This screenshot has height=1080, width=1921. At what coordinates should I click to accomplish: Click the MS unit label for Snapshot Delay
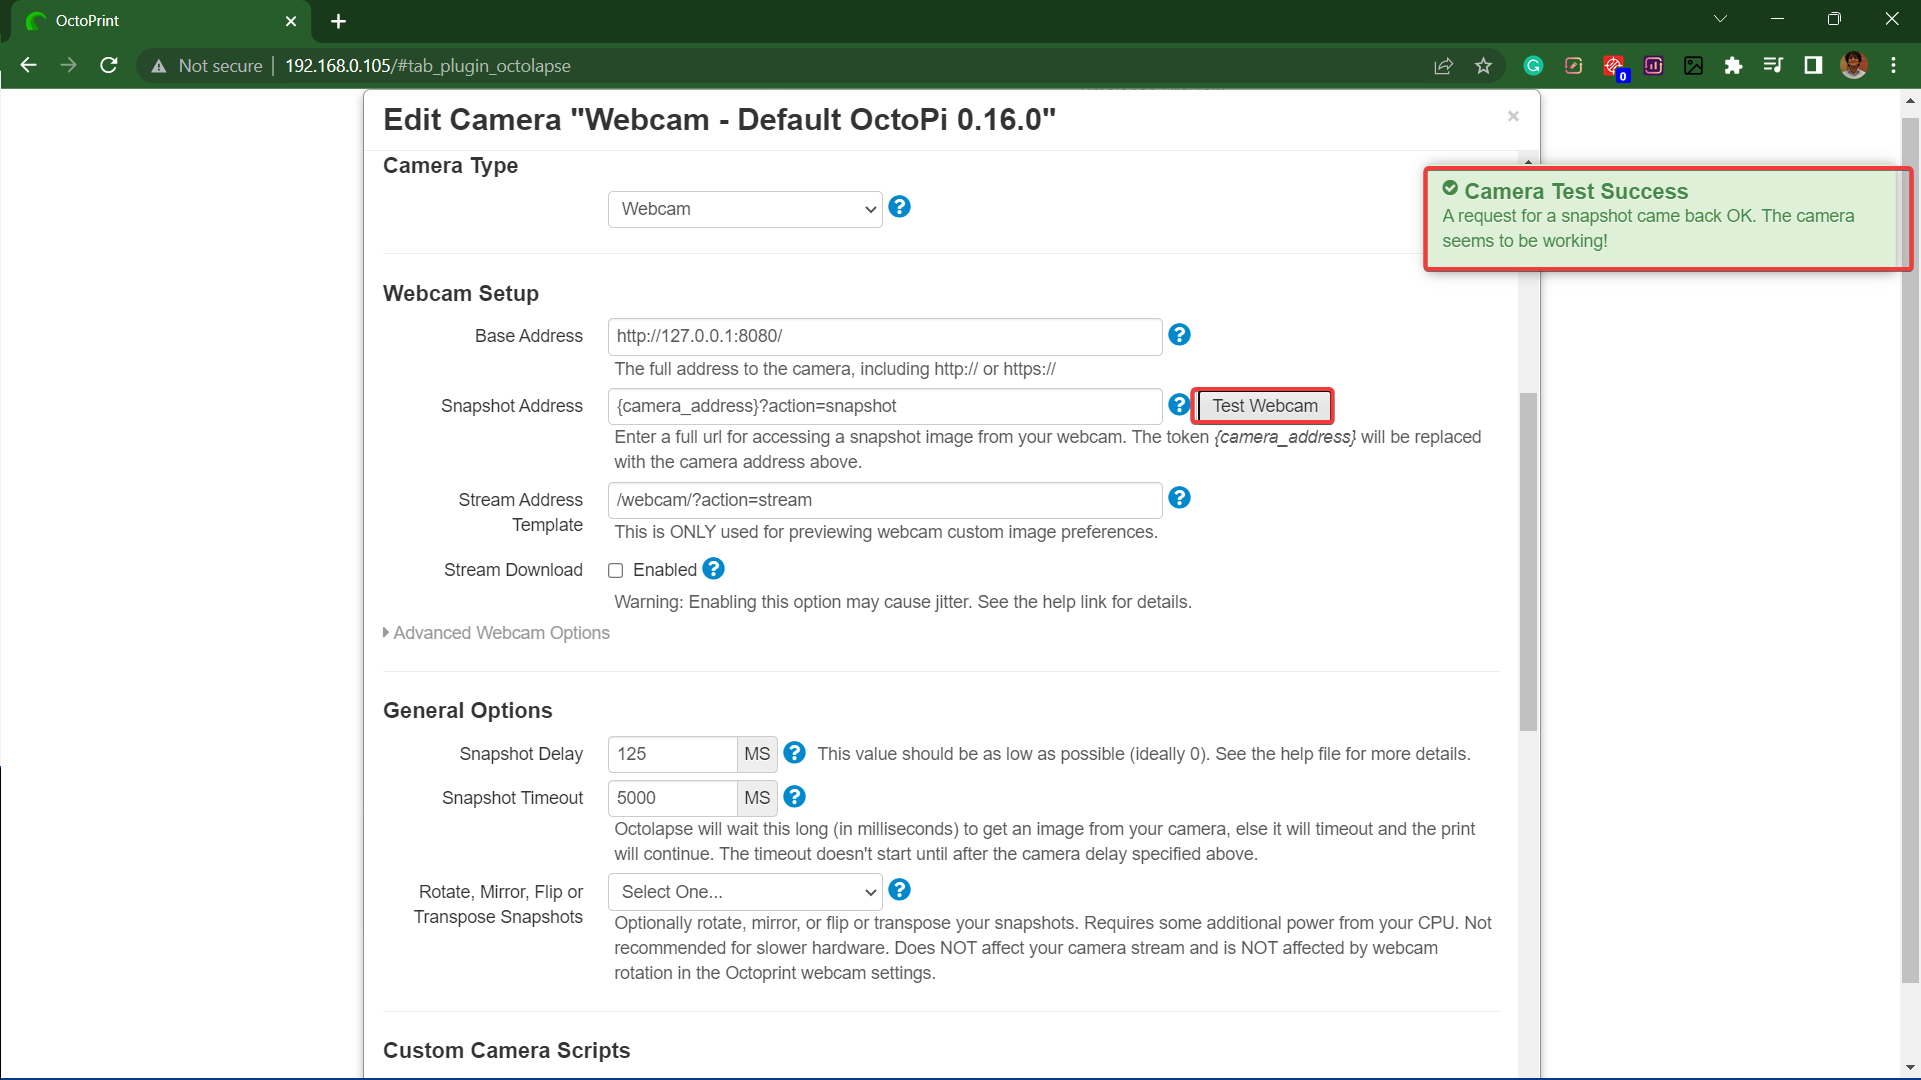click(x=757, y=754)
